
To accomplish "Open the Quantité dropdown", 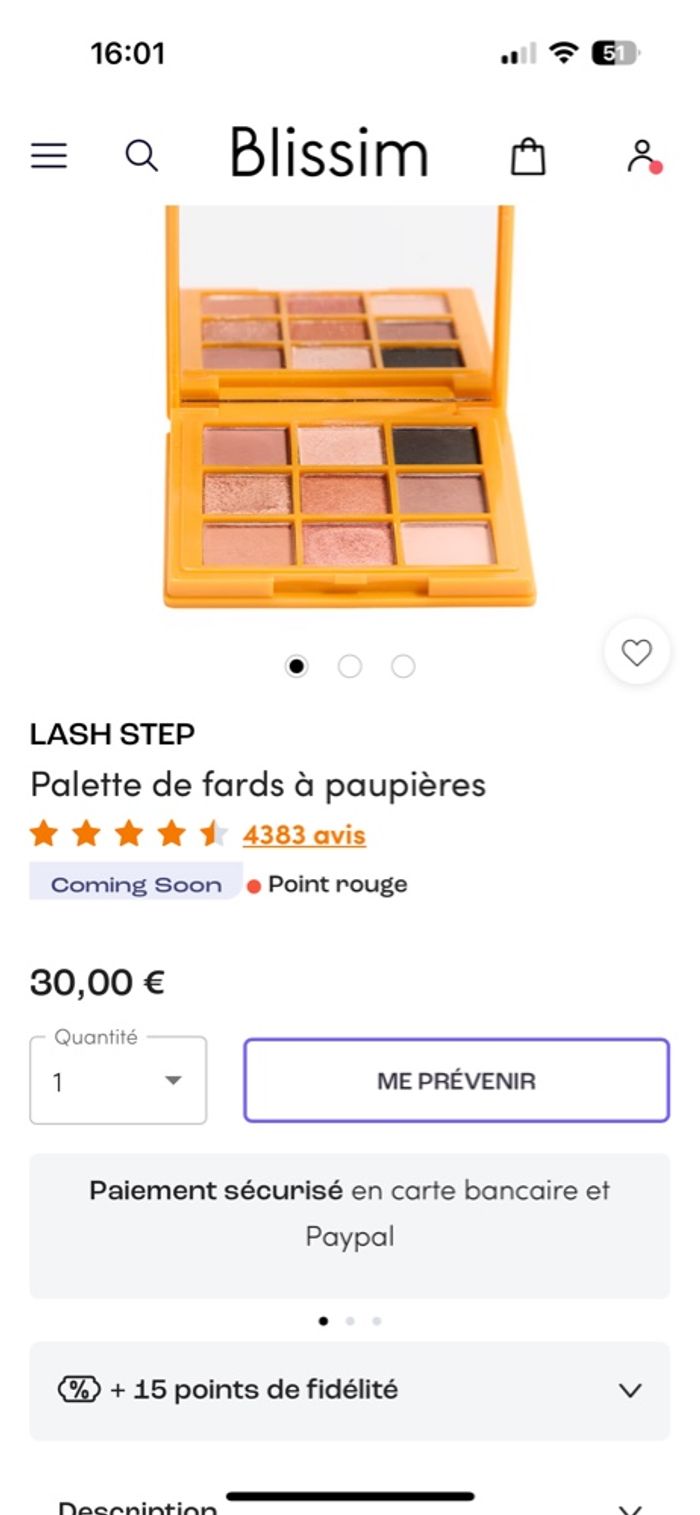I will 118,1081.
